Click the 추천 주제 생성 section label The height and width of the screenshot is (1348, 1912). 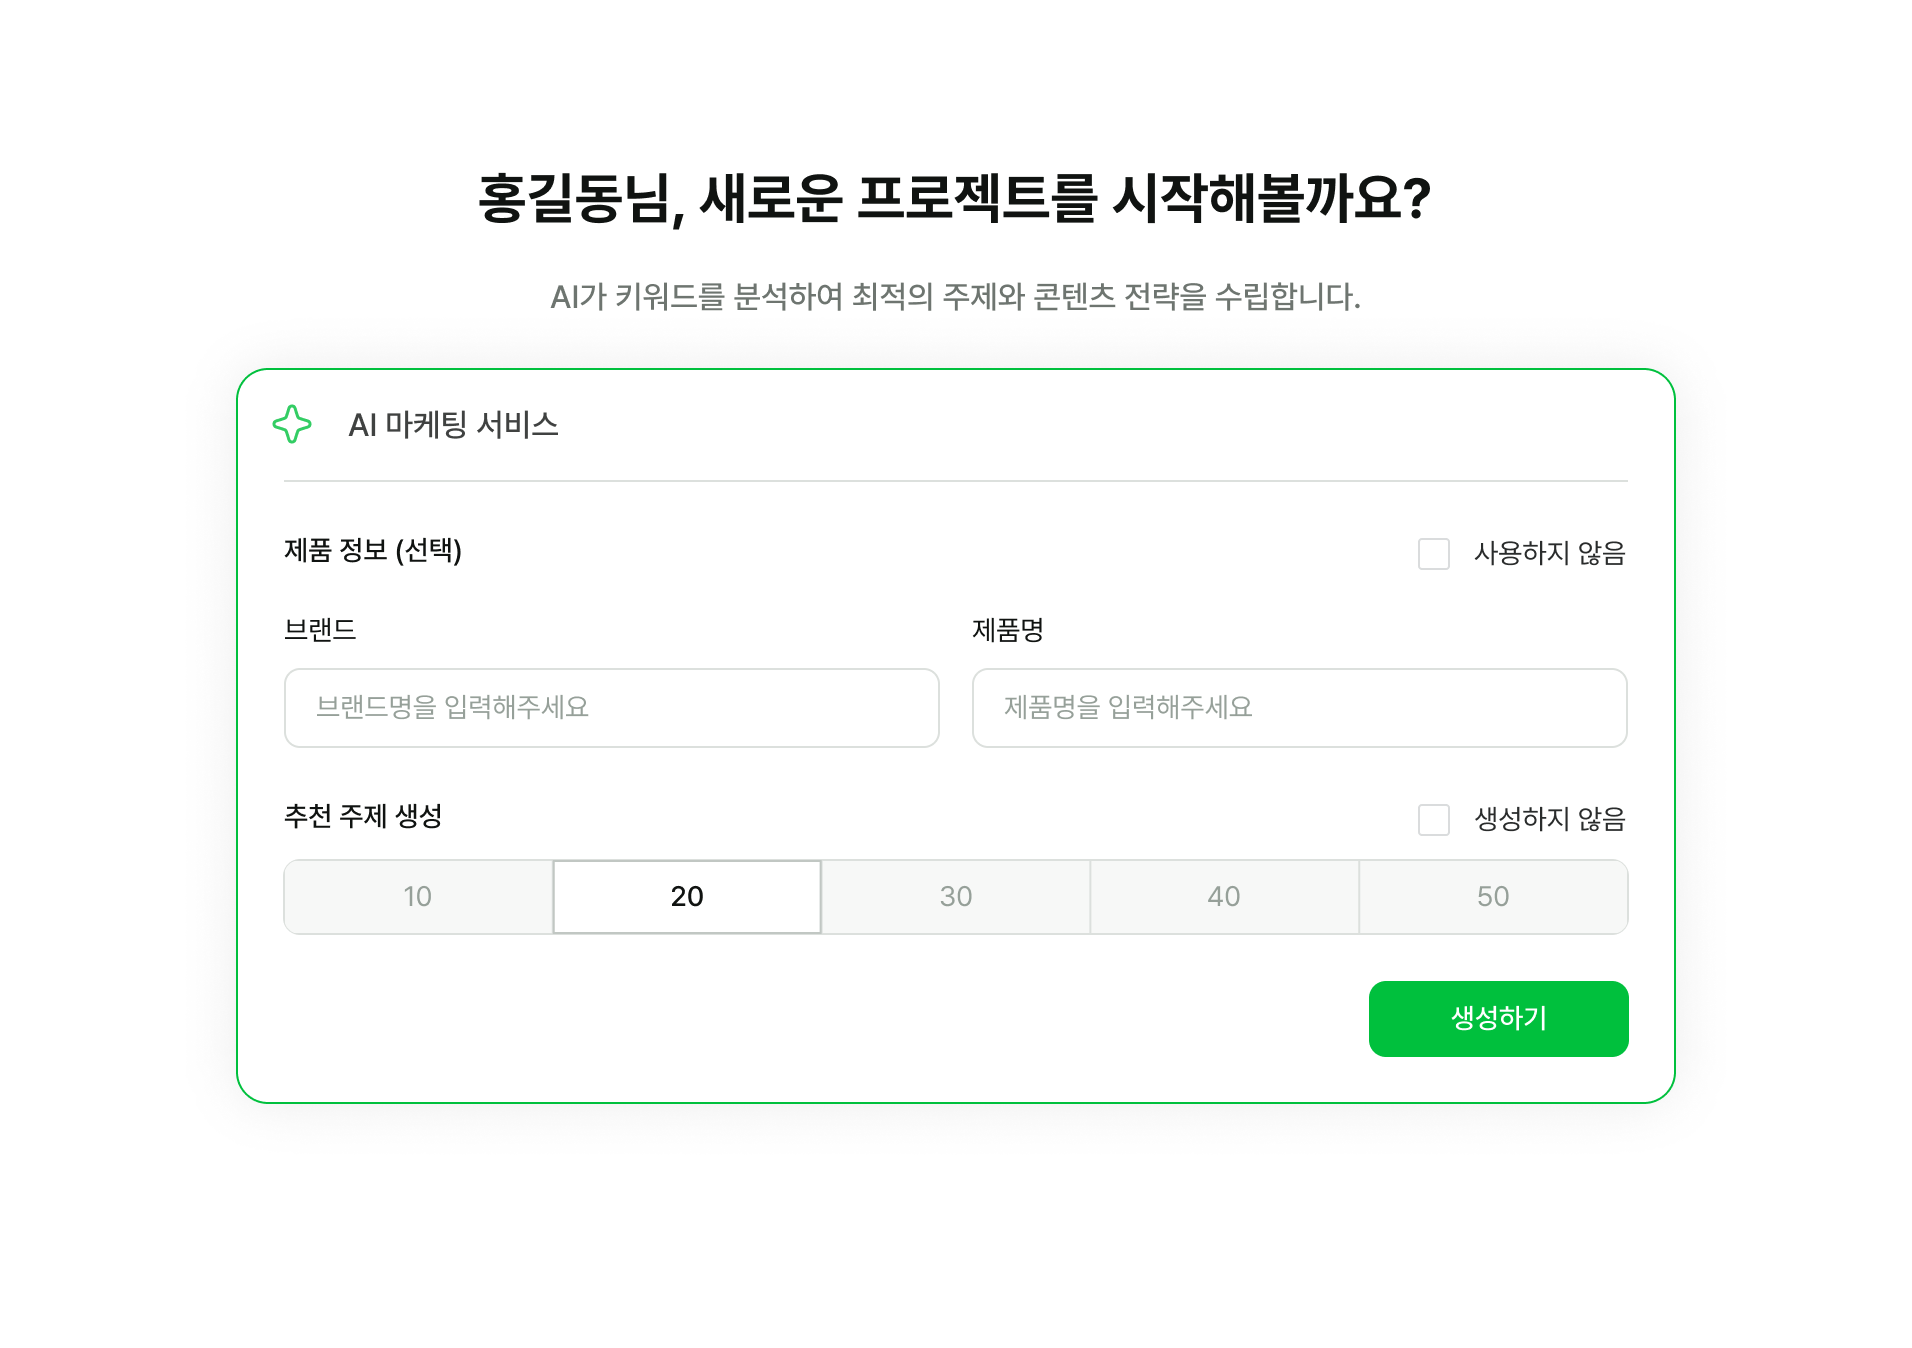(x=363, y=817)
